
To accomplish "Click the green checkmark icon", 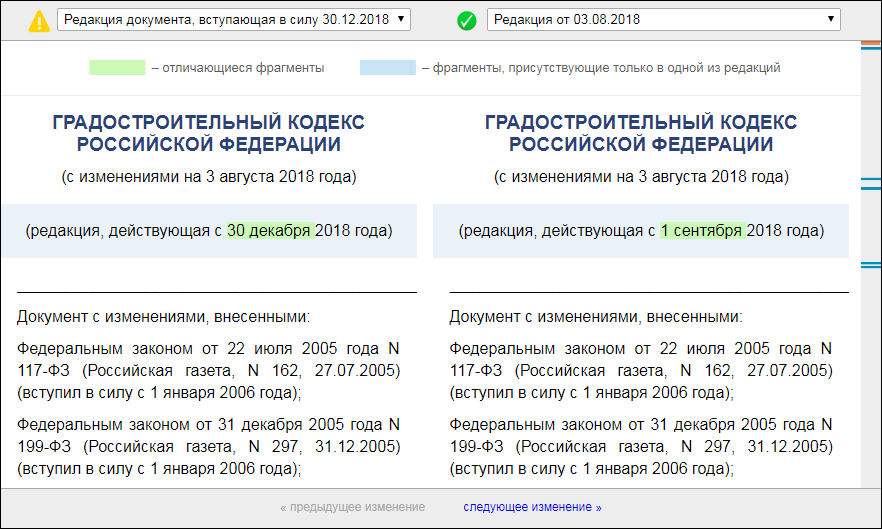I will [466, 20].
